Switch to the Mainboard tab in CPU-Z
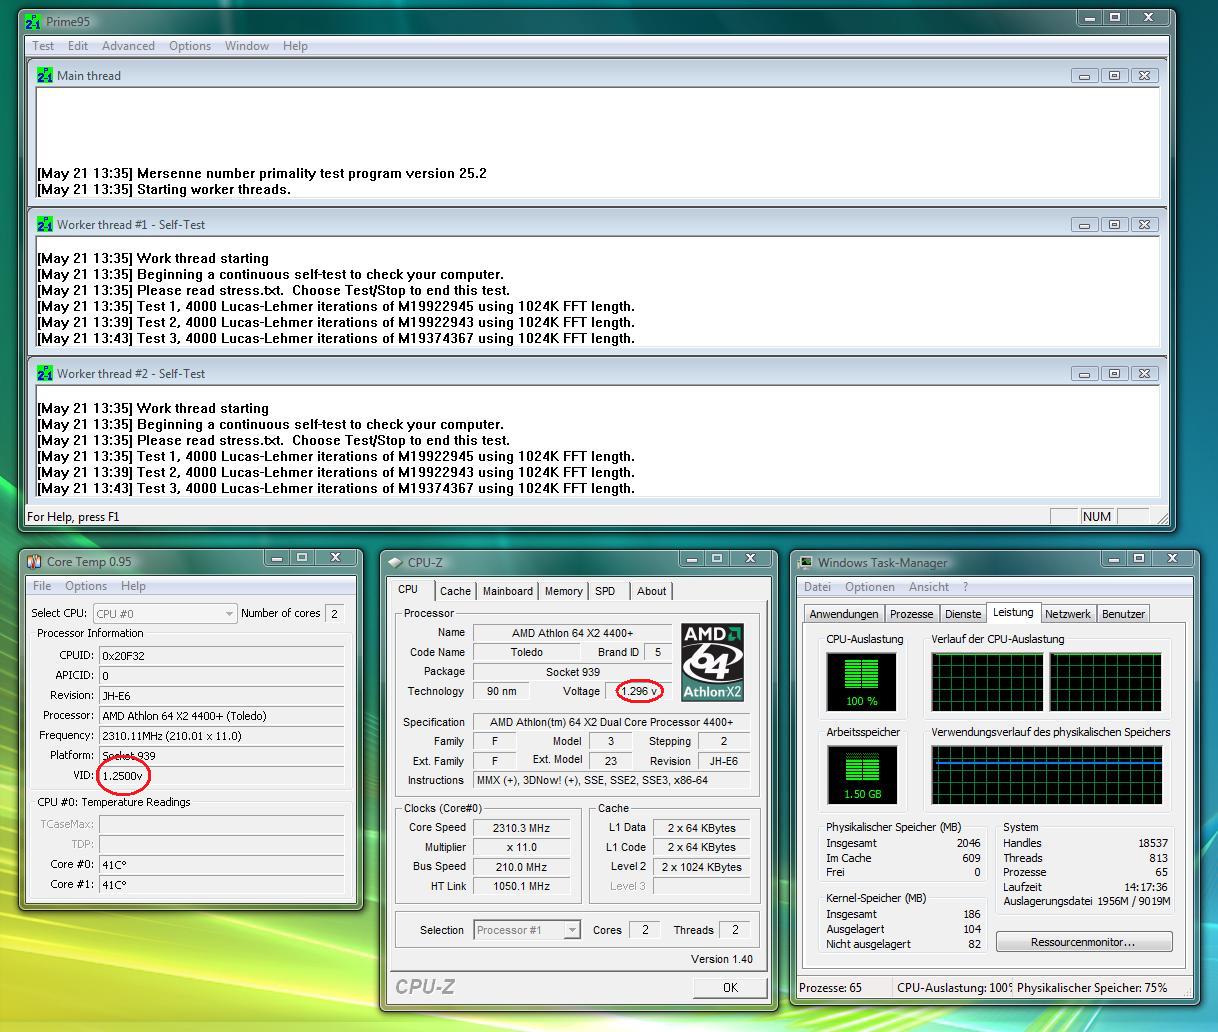The image size is (1218, 1032). point(508,591)
